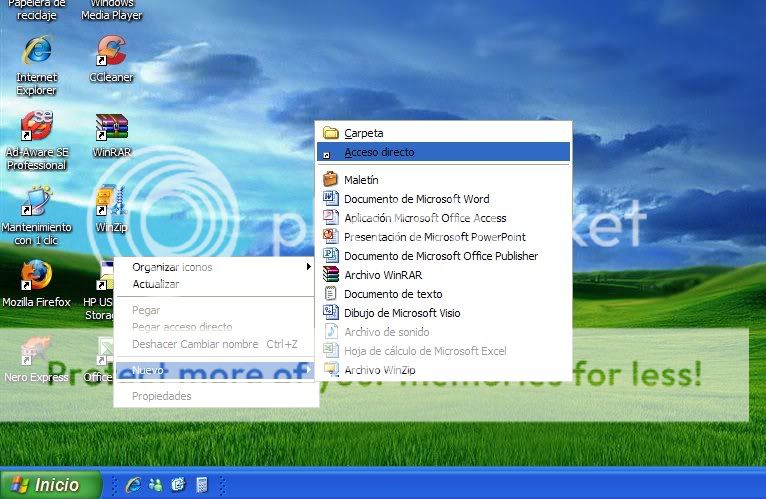Open the Inicio start menu
Image resolution: width=766 pixels, height=499 pixels.
(50, 484)
